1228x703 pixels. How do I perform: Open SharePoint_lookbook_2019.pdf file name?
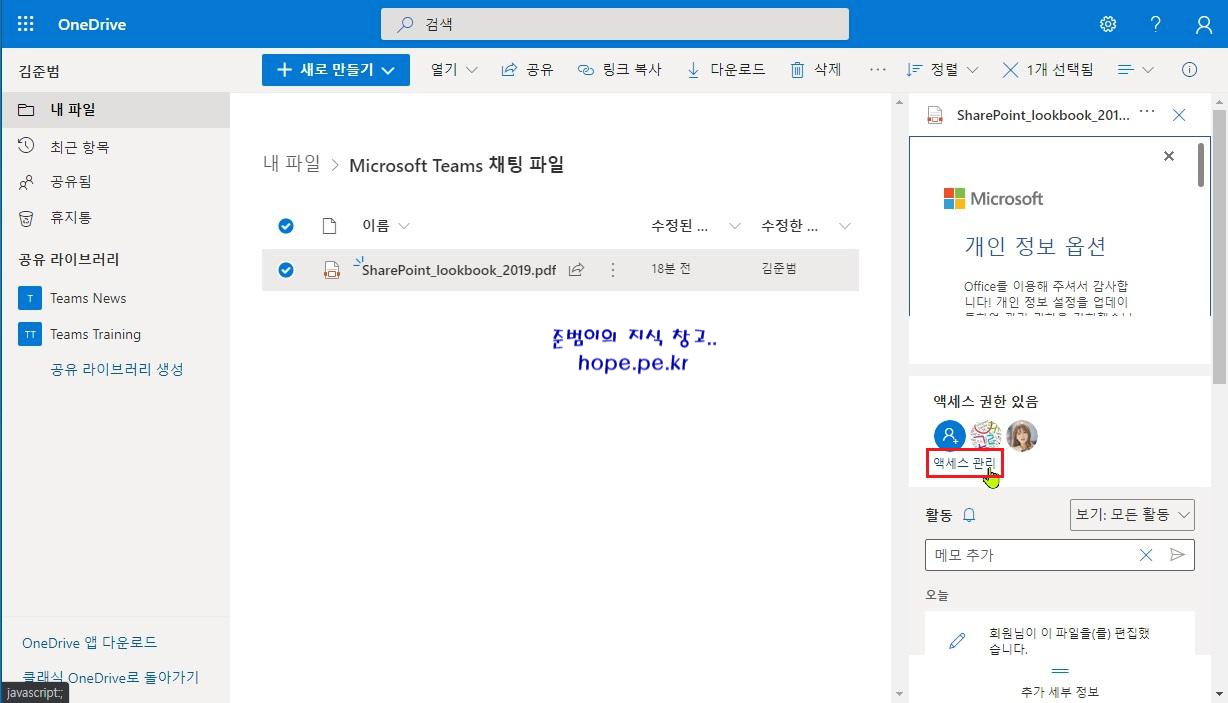point(459,270)
